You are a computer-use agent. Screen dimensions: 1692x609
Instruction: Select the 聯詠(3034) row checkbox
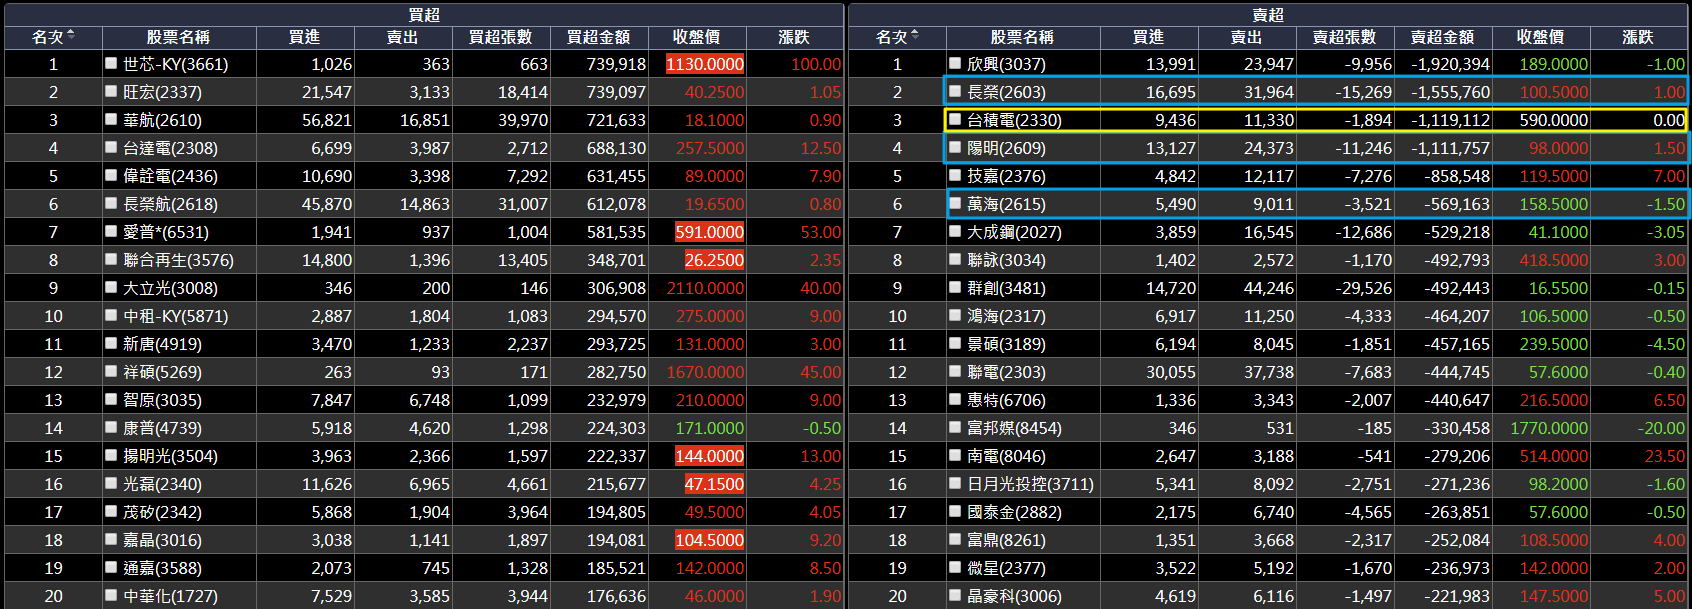coord(955,259)
